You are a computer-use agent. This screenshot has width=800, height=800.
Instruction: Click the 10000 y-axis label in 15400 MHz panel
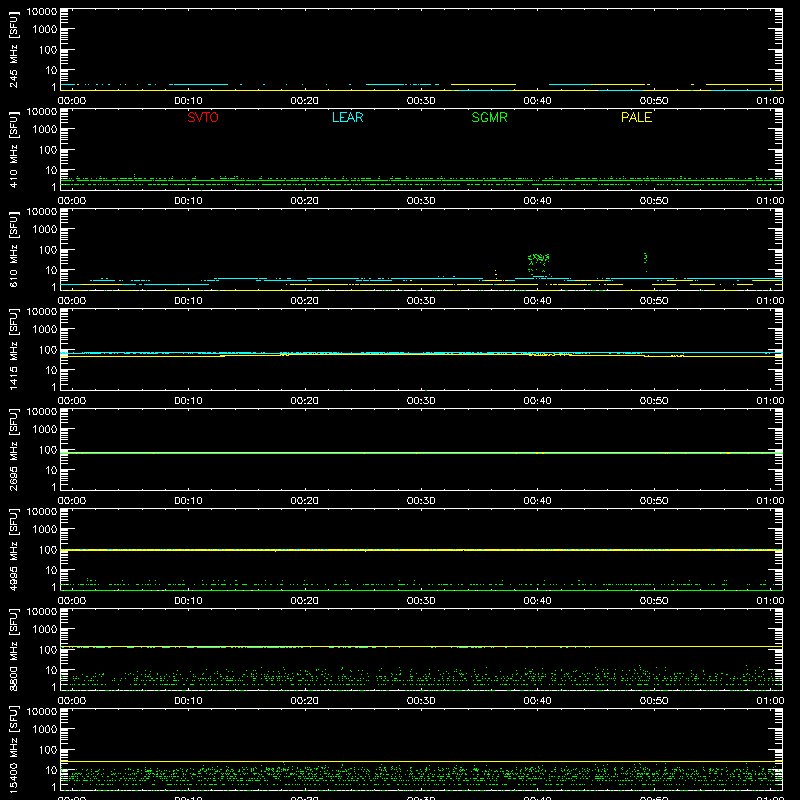42,712
